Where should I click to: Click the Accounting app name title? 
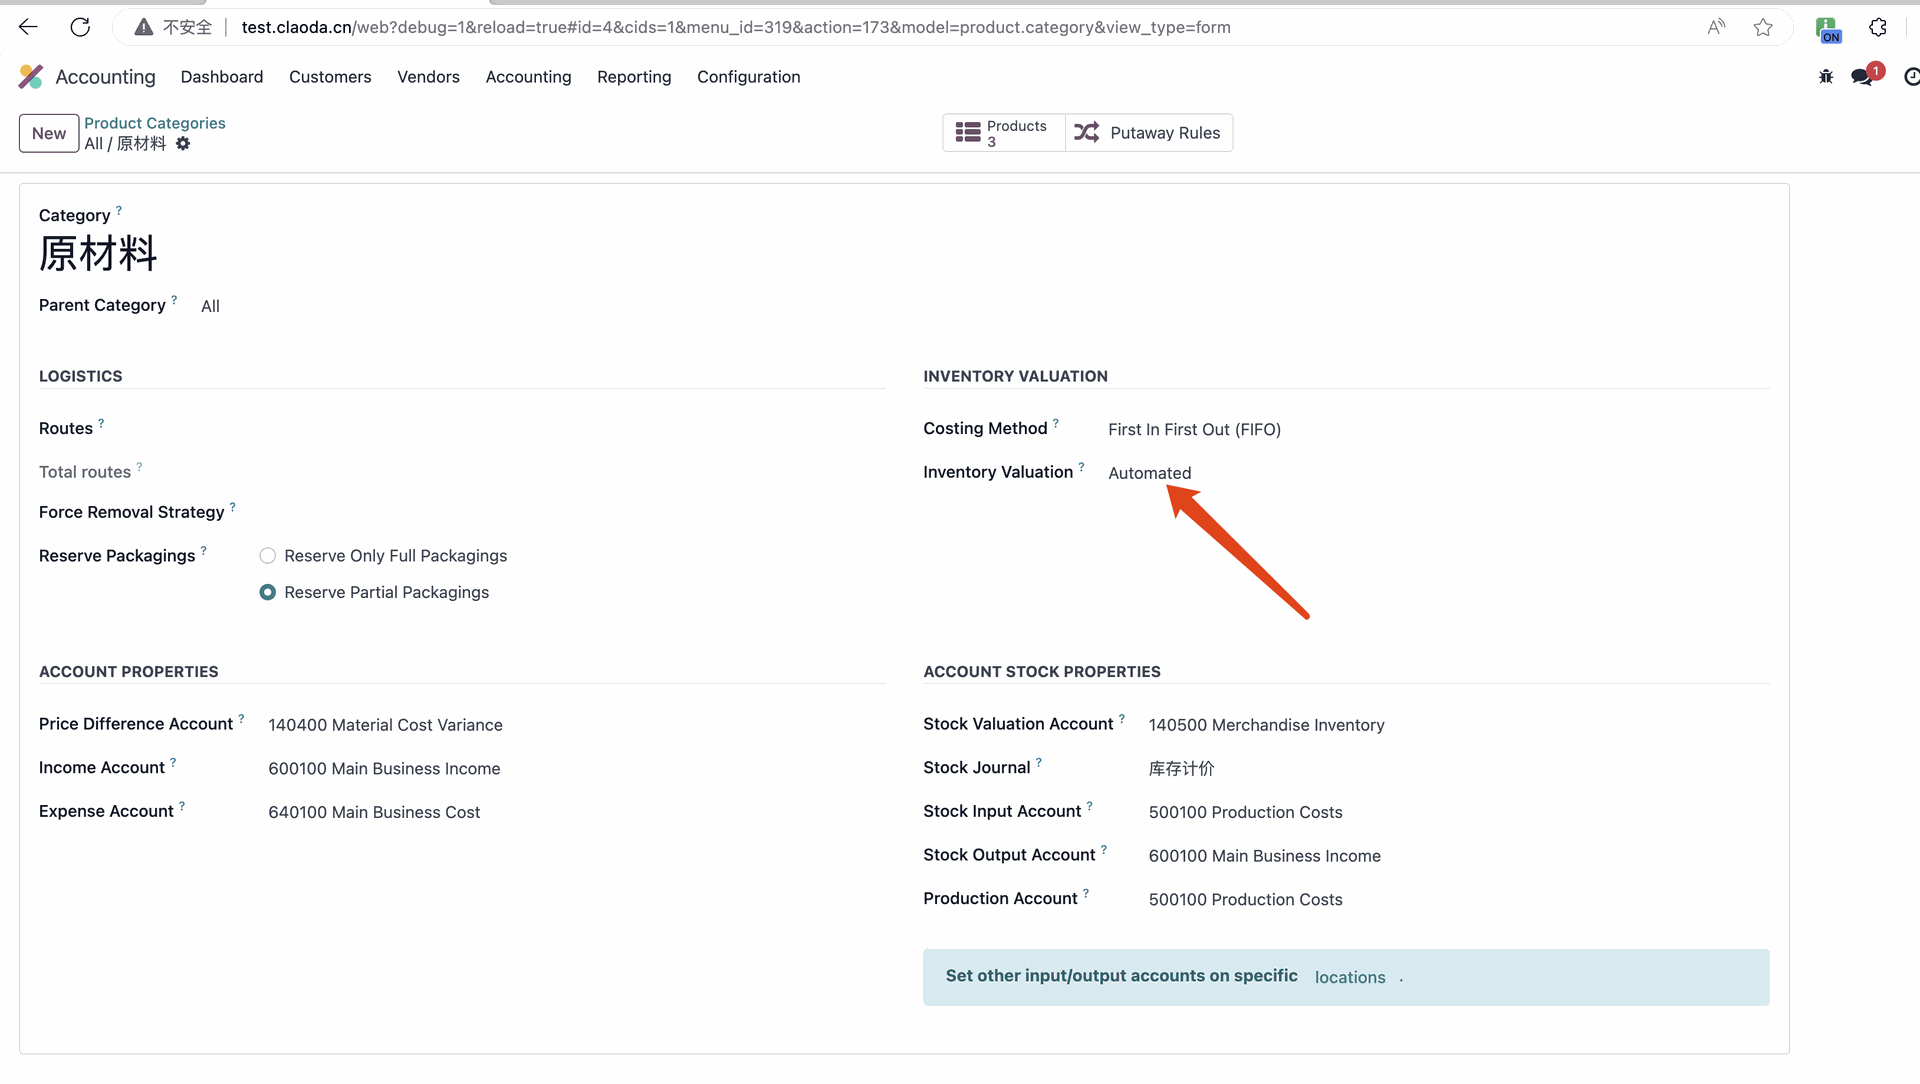(105, 77)
